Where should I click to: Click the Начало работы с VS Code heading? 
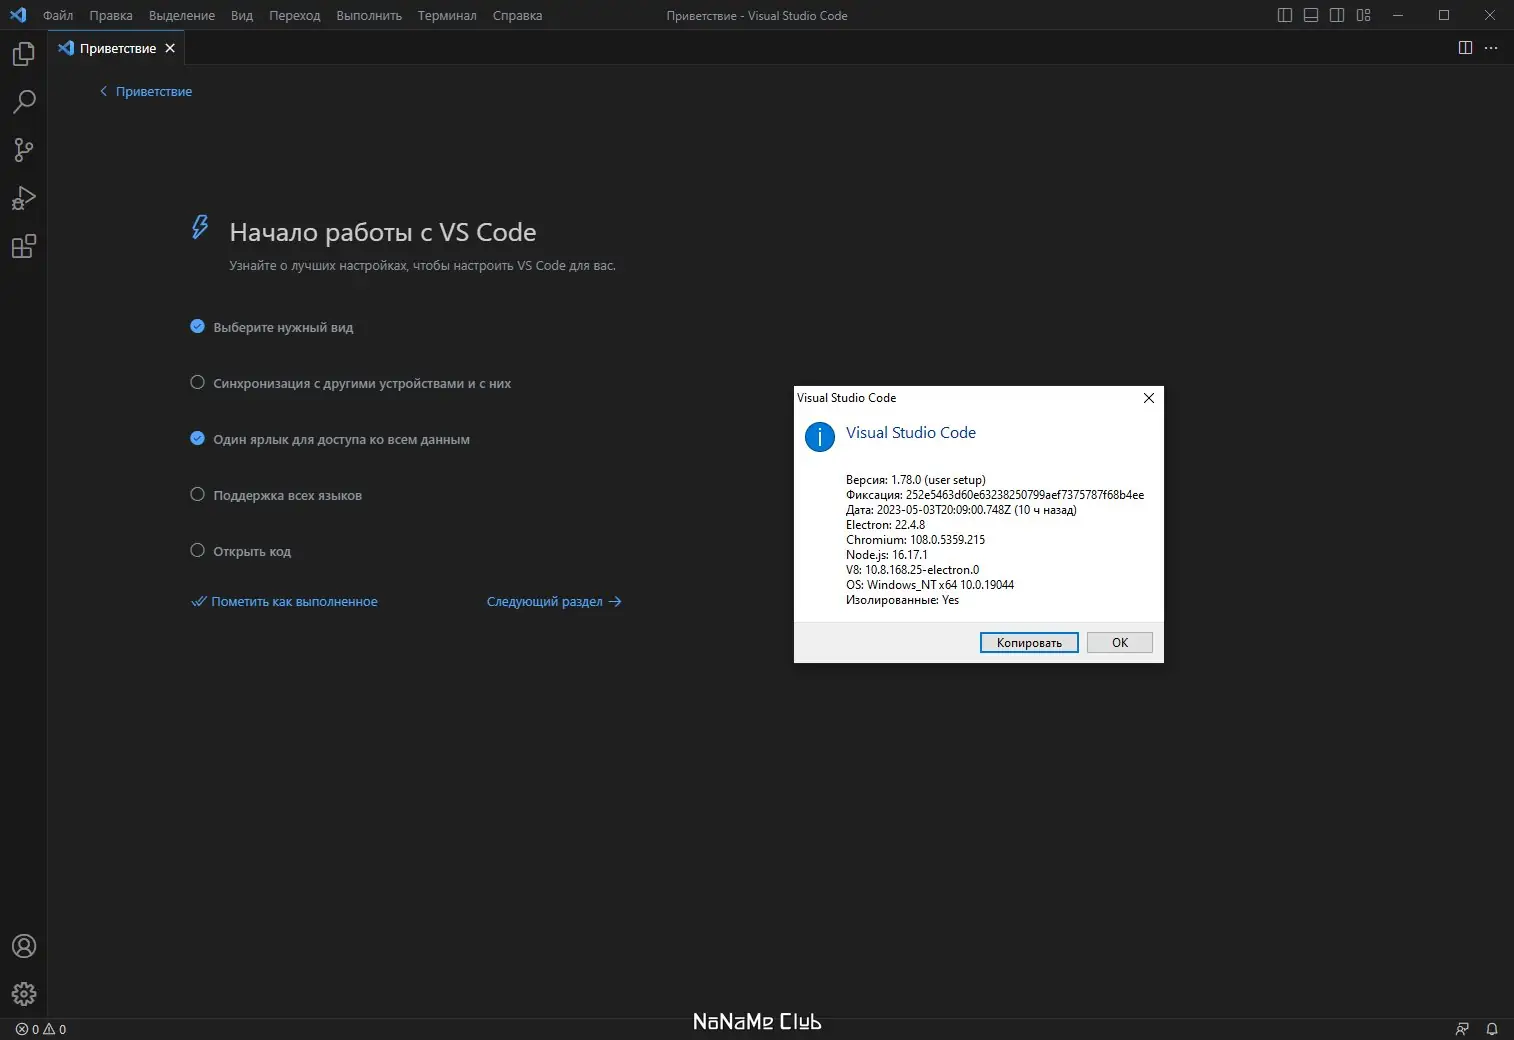click(x=383, y=232)
